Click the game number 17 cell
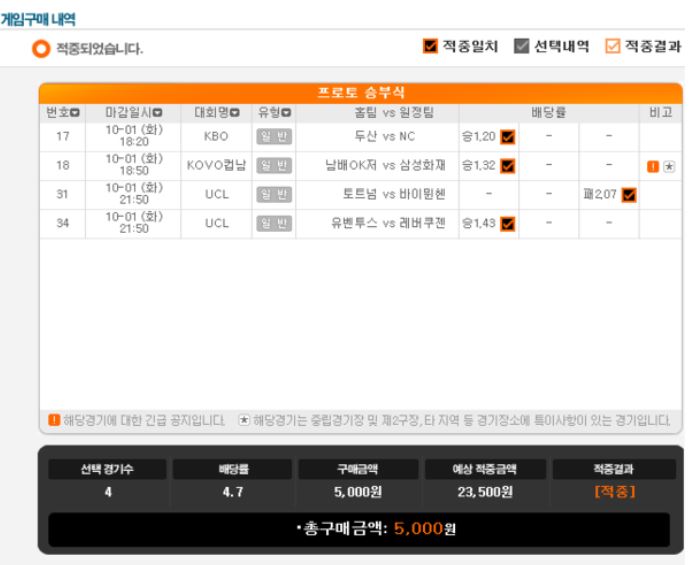Screen dimensions: 695x565 [62, 136]
